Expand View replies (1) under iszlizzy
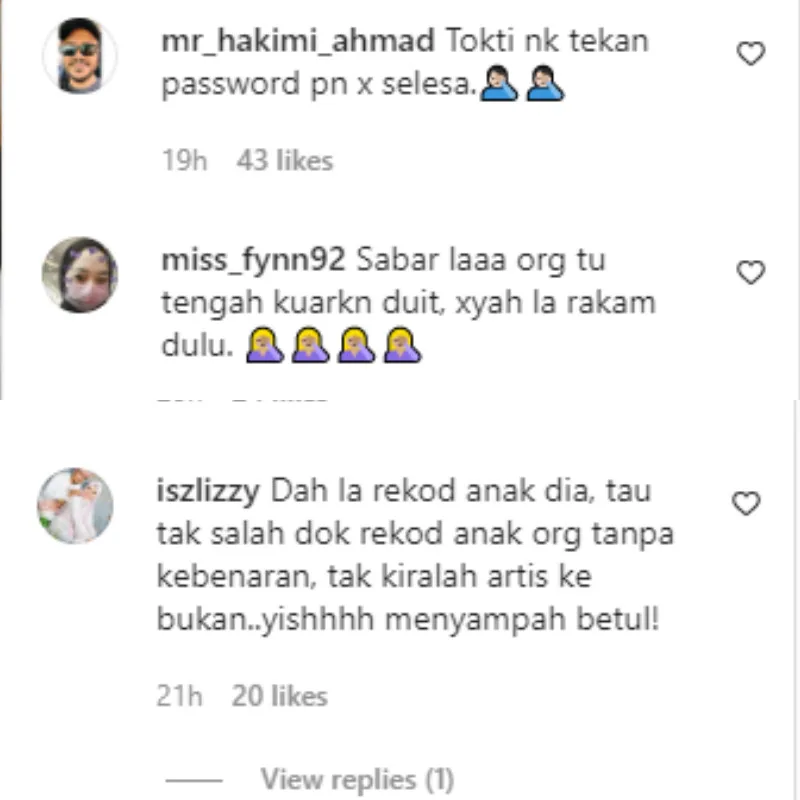 tap(357, 780)
